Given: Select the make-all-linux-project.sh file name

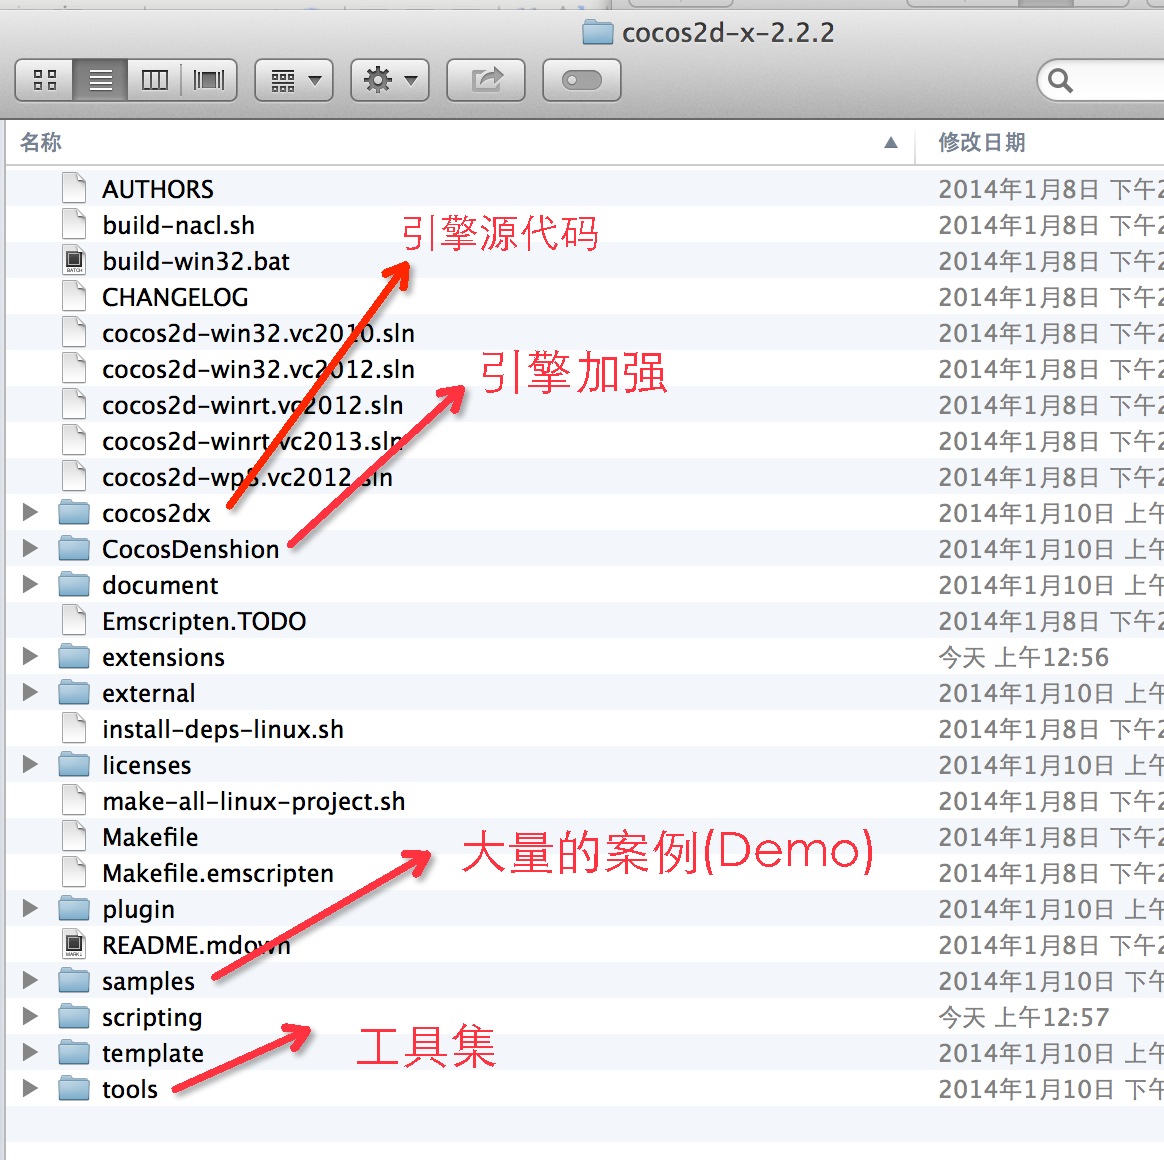Looking at the screenshot, I should point(254,802).
